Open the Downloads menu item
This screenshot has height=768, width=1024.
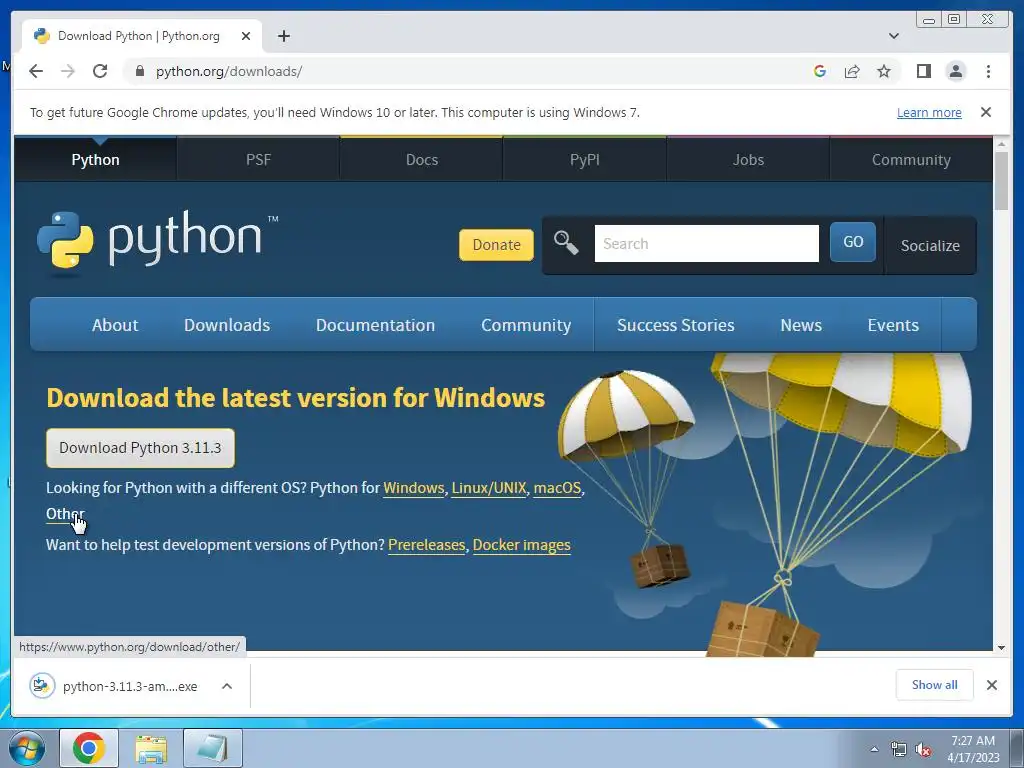227,325
